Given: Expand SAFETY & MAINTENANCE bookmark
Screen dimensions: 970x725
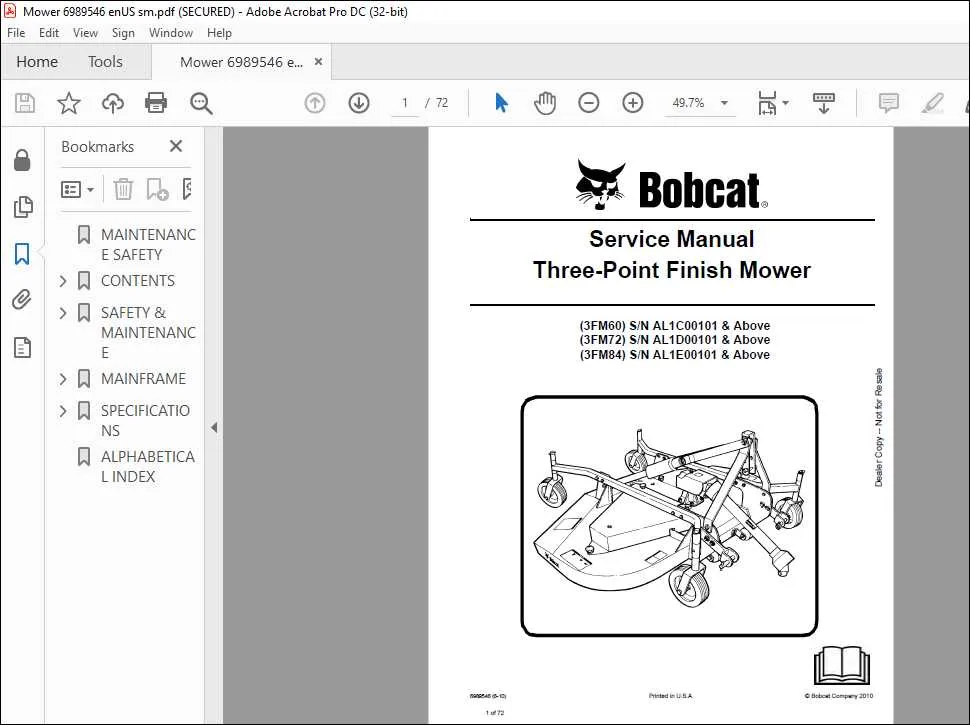Looking at the screenshot, I should 63,313.
